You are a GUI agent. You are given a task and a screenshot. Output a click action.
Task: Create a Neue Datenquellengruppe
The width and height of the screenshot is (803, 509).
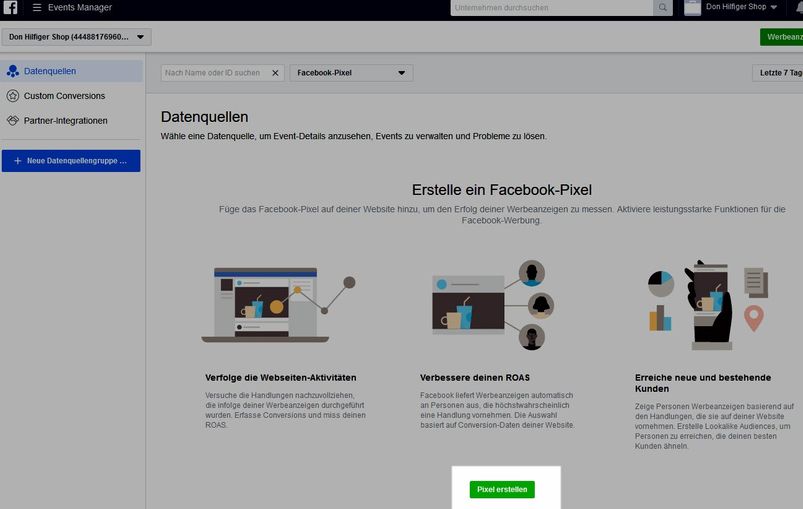(x=71, y=161)
